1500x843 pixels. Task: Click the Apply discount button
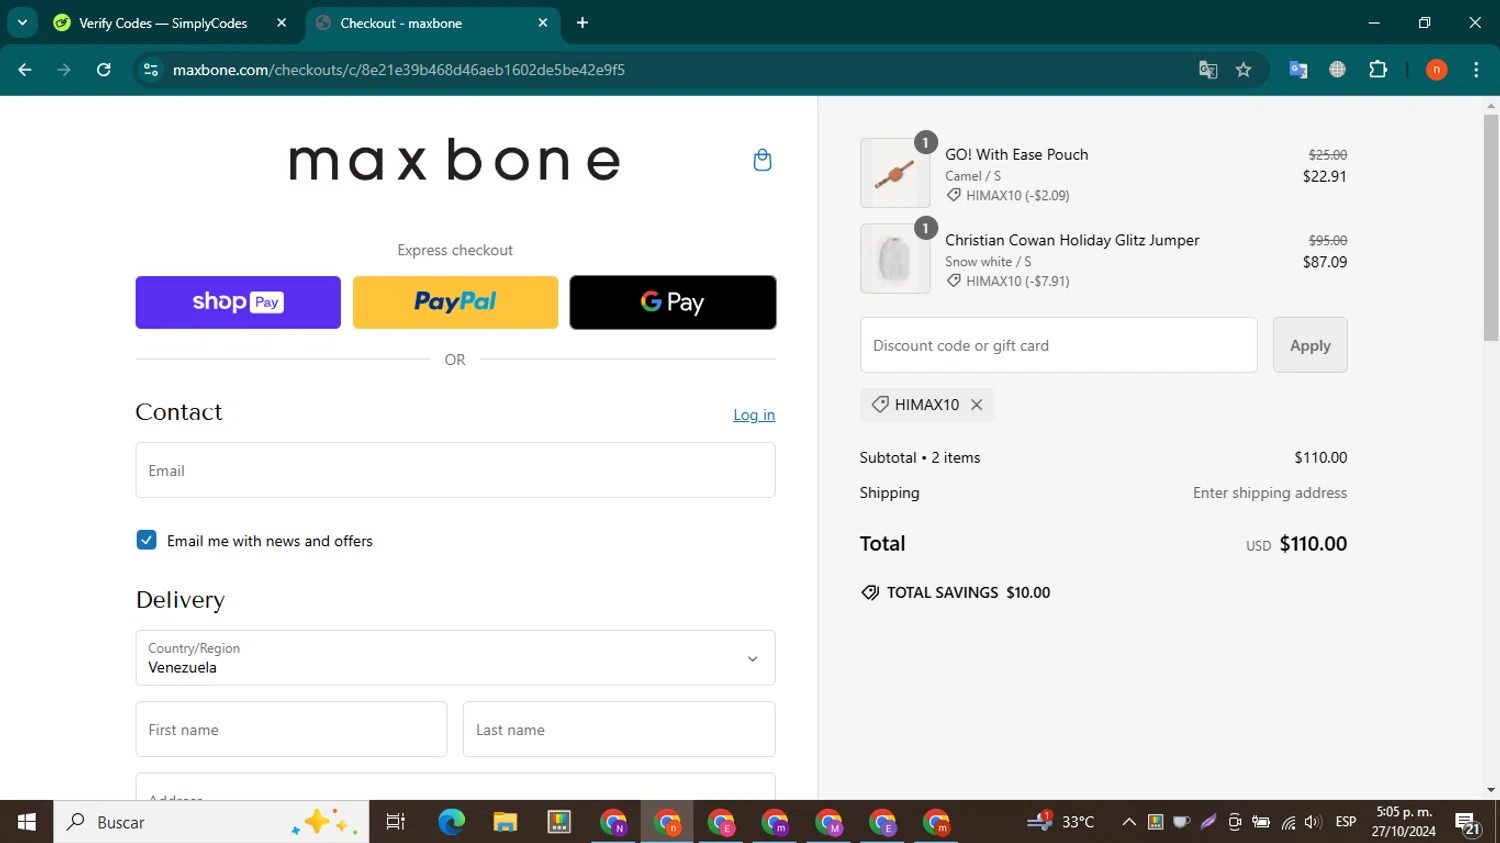click(1310, 345)
